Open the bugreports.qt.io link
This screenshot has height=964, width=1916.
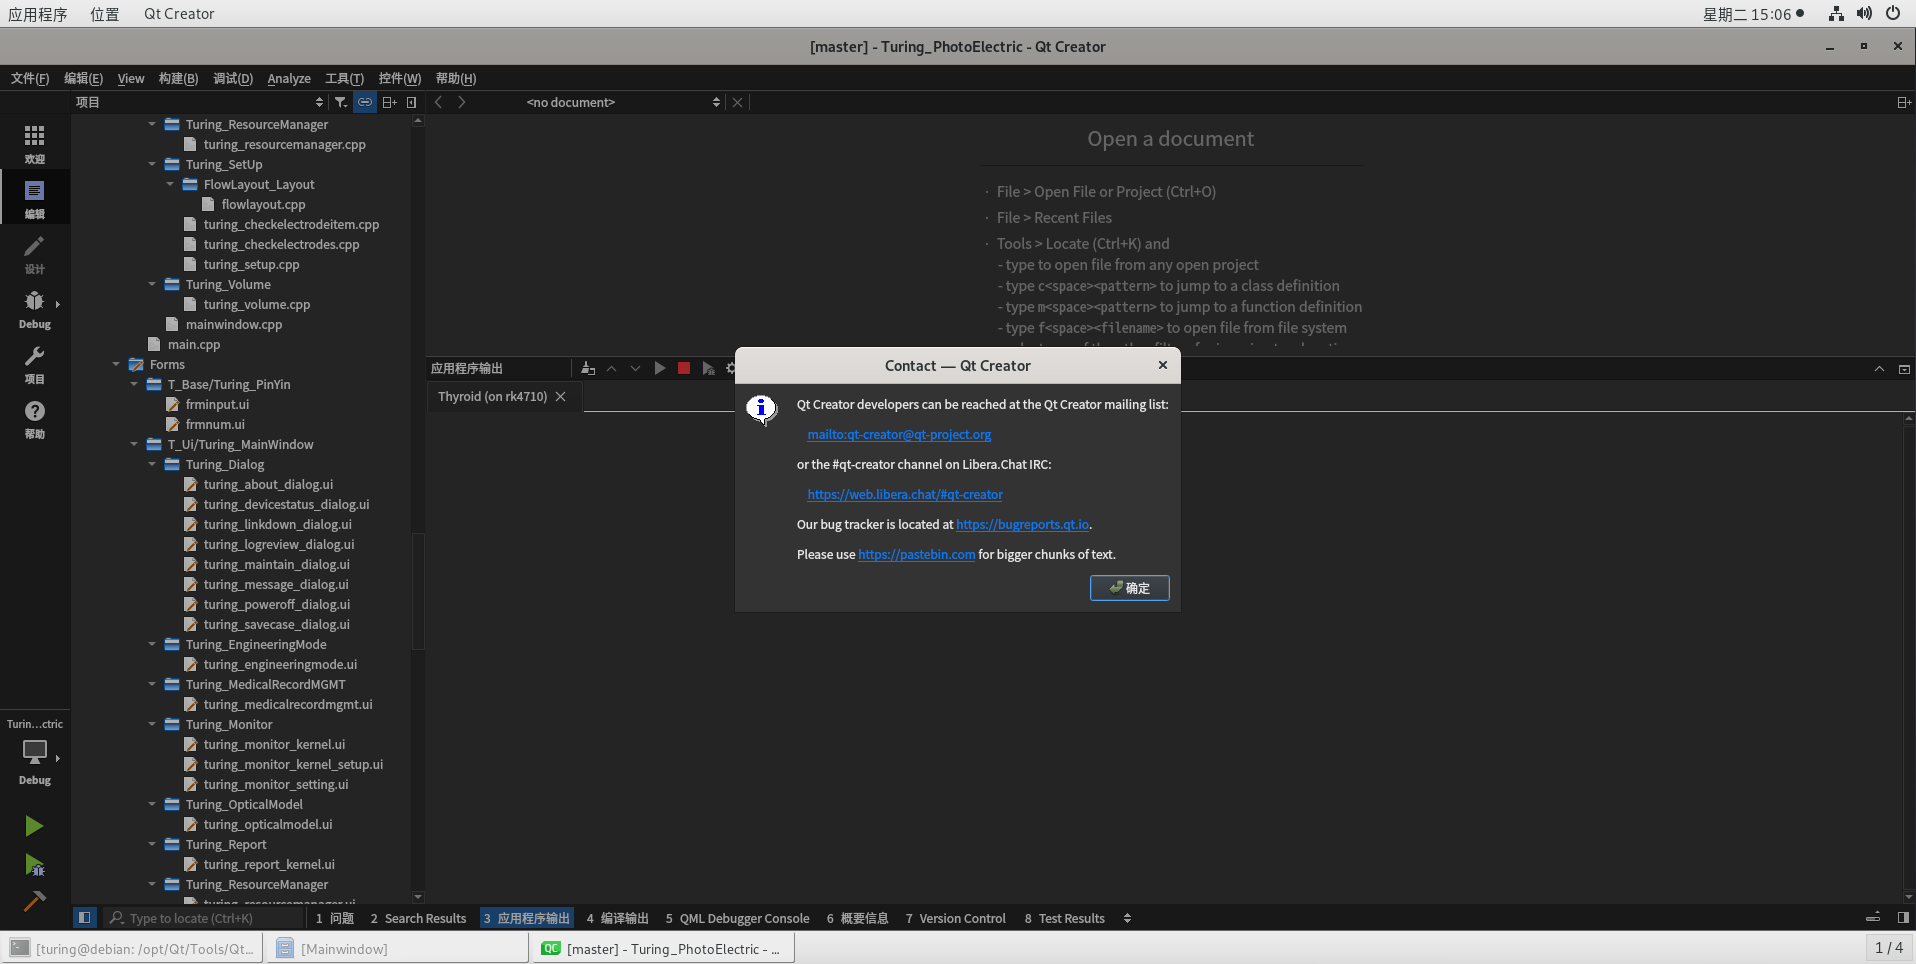(1022, 524)
